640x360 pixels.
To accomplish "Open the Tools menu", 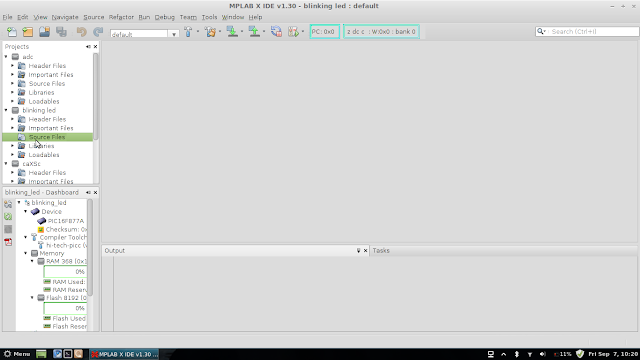I will [x=209, y=17].
